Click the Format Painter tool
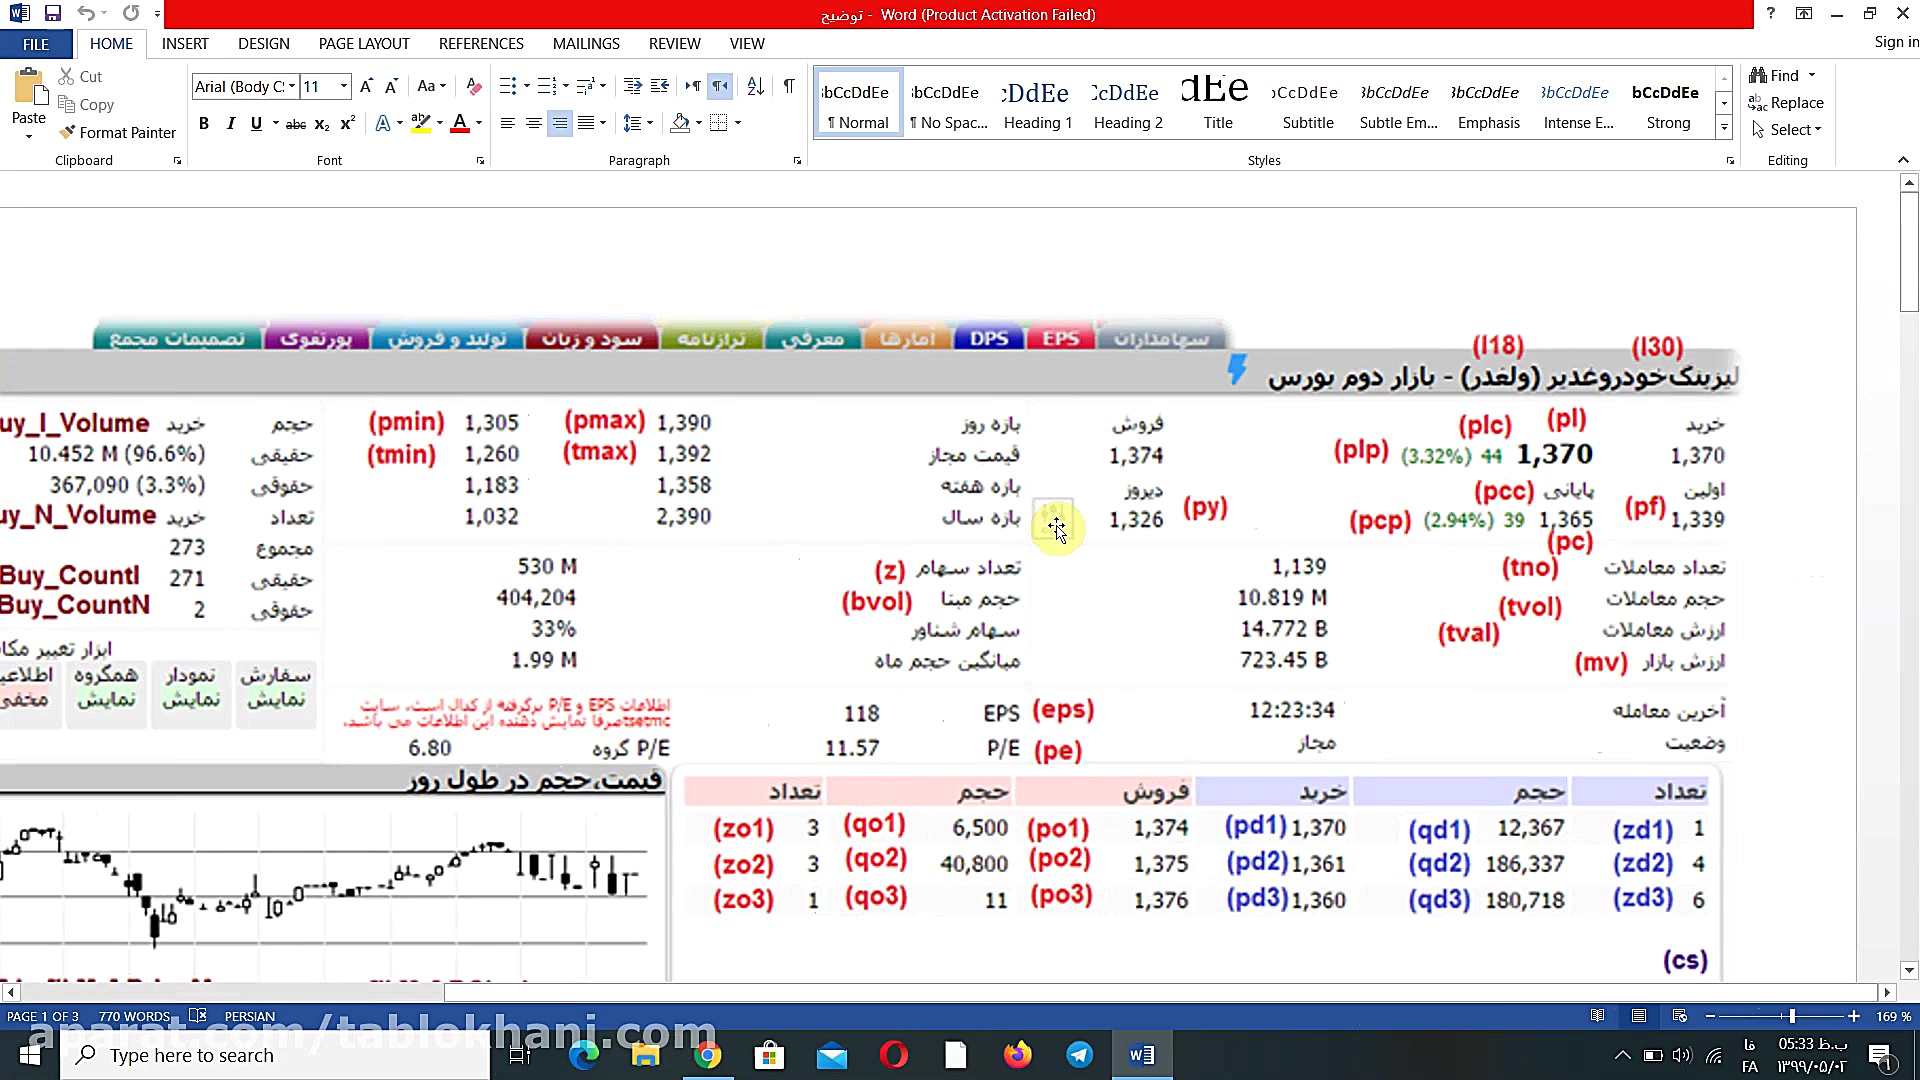 117,132
